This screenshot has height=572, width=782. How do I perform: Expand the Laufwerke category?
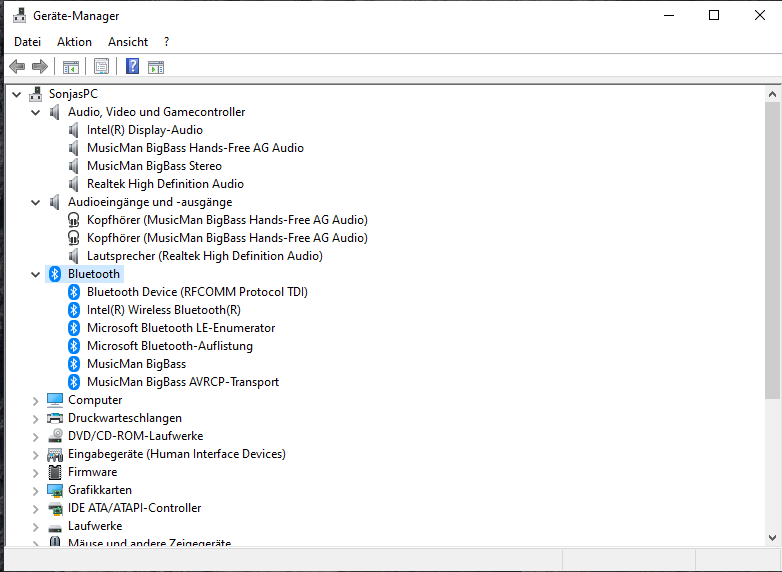point(35,527)
